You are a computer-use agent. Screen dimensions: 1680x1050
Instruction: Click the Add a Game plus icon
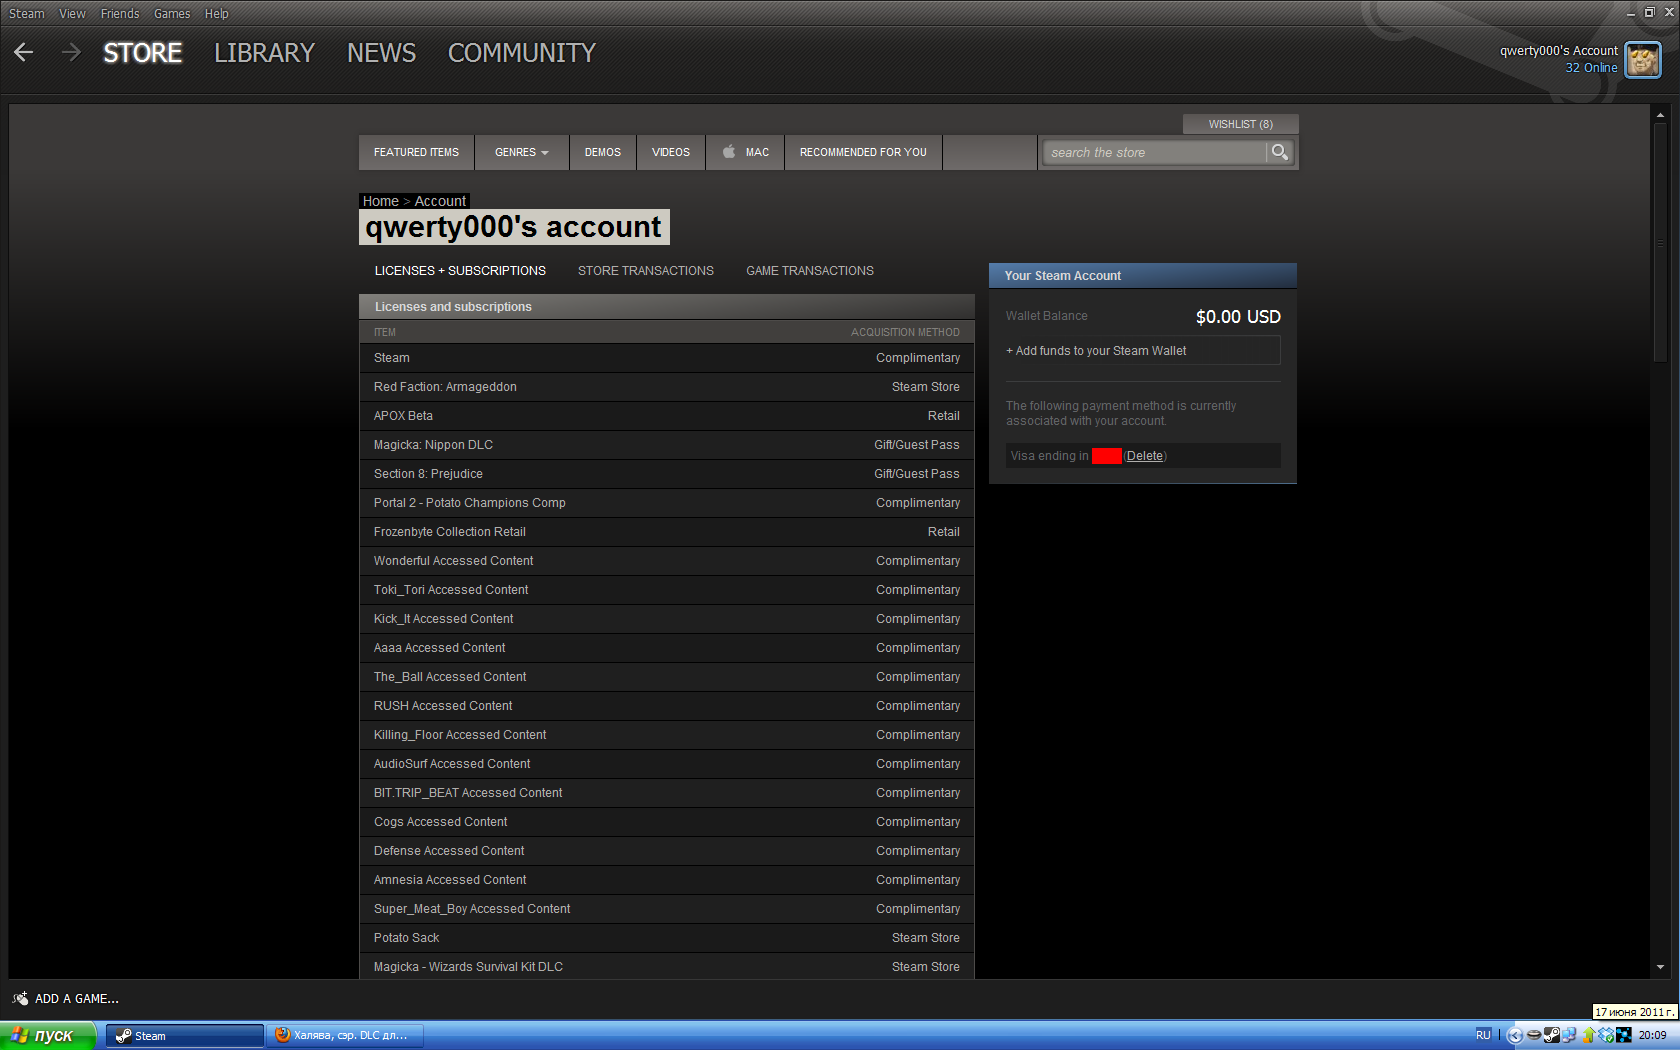tap(20, 998)
